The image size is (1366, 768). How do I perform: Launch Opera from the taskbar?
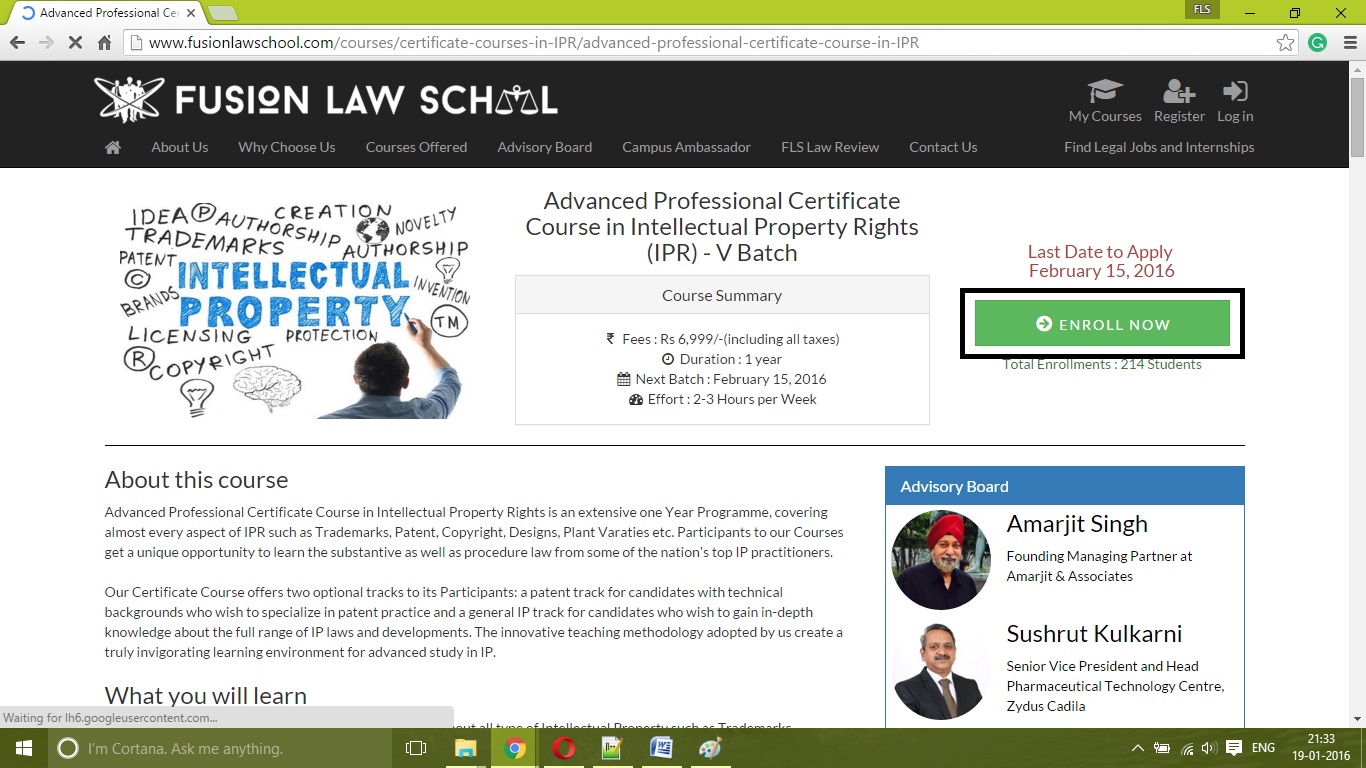564,748
